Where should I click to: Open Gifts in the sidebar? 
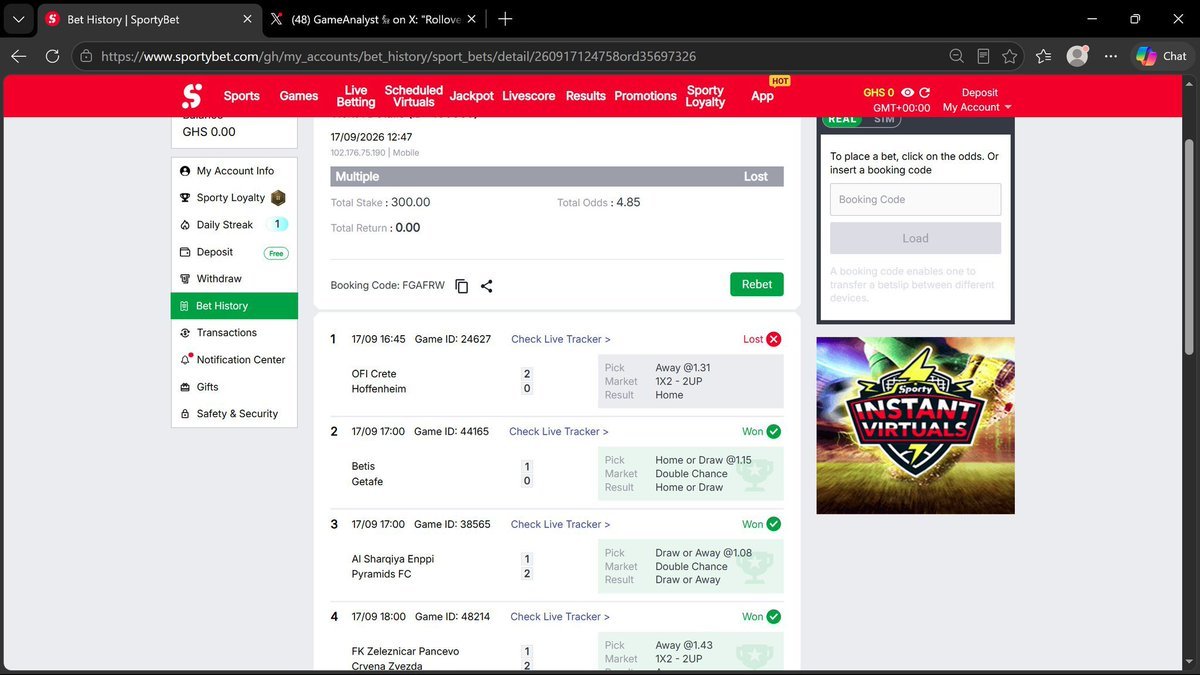234,387
